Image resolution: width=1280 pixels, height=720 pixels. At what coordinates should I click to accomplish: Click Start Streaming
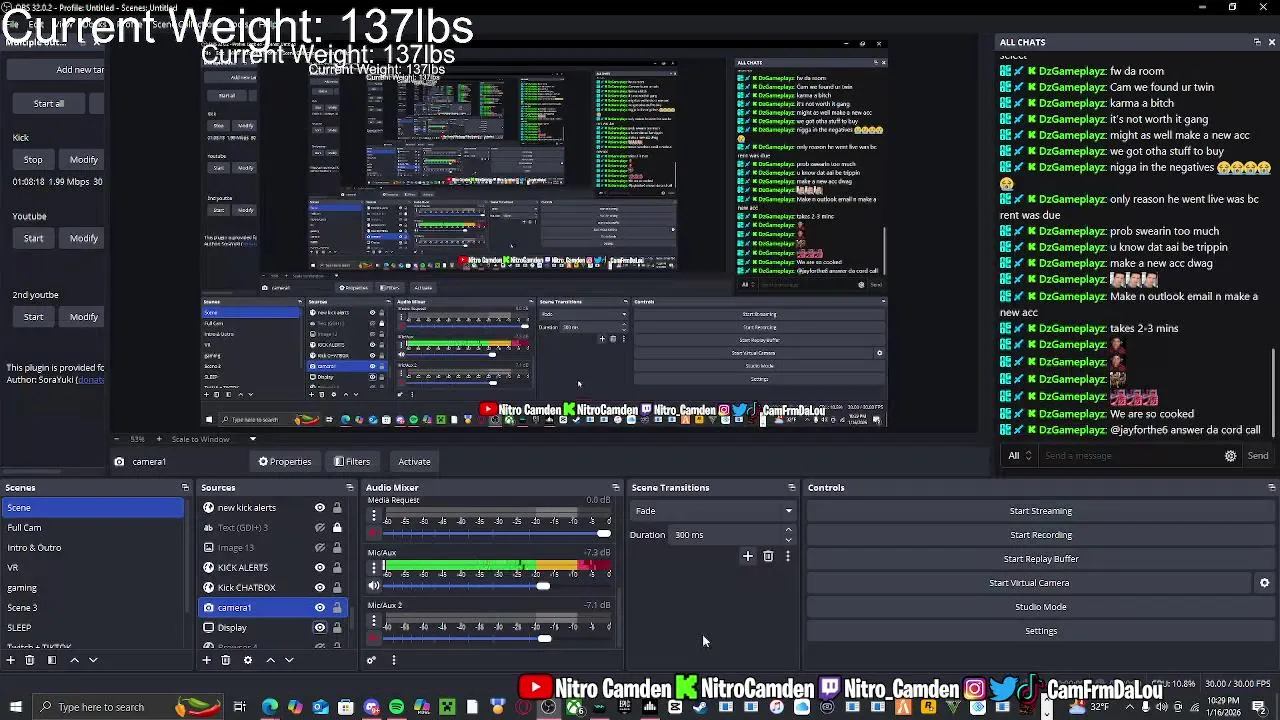tap(1040, 511)
